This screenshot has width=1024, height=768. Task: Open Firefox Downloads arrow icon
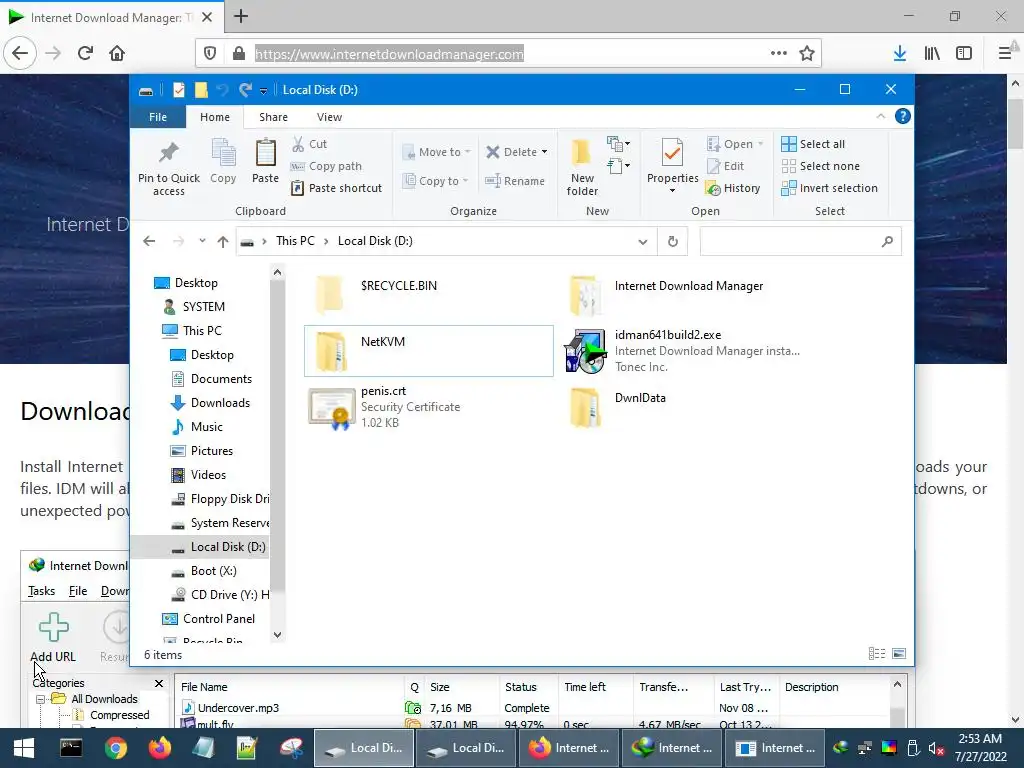900,53
